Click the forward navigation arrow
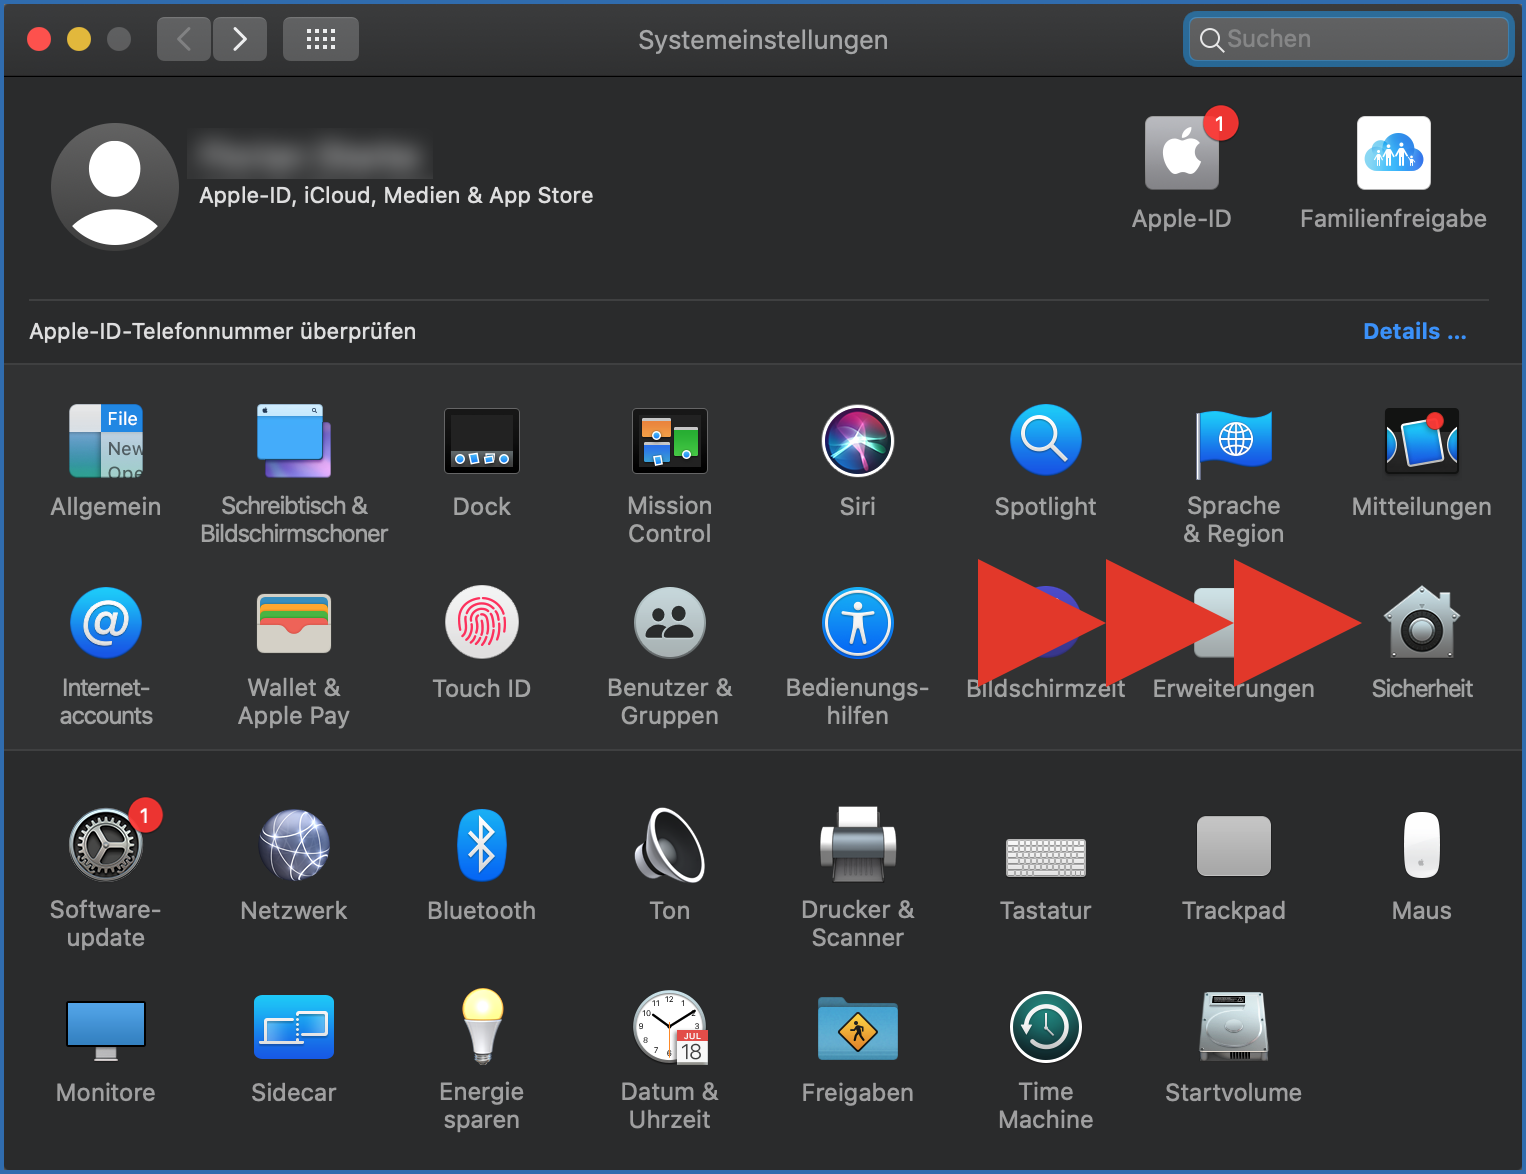1526x1174 pixels. [240, 40]
